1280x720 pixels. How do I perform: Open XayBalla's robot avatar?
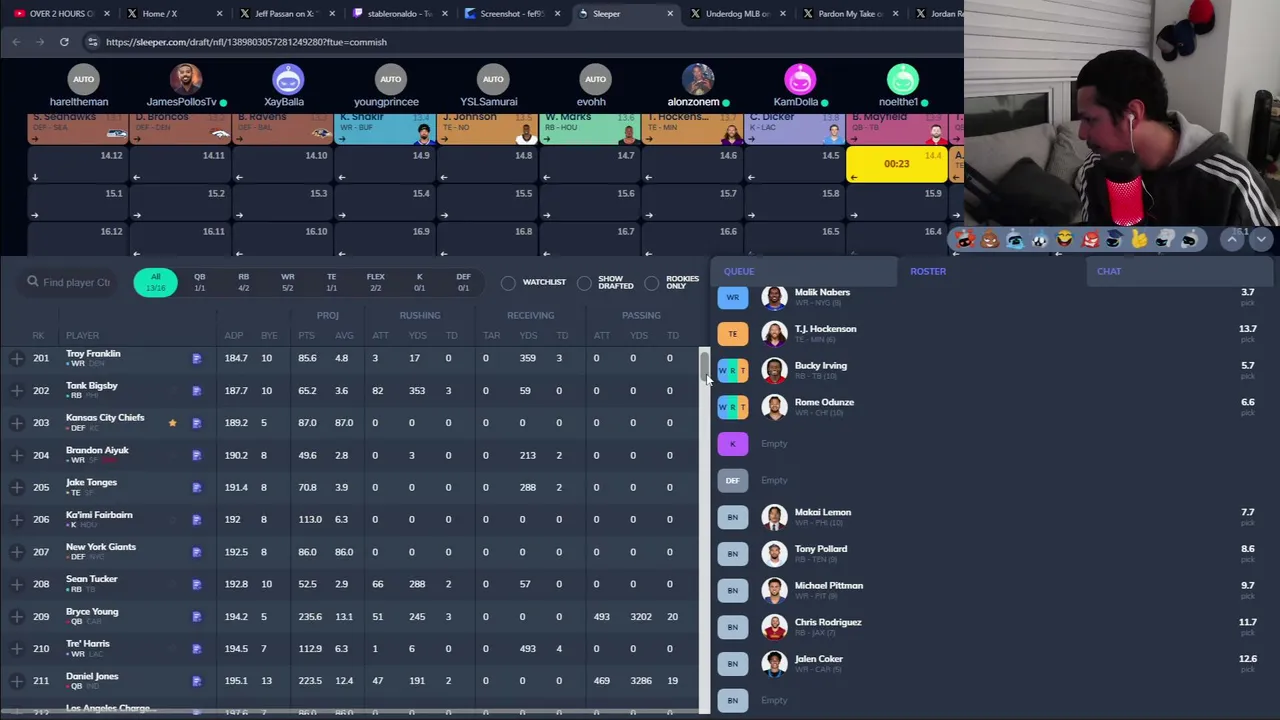pyautogui.click(x=288, y=79)
